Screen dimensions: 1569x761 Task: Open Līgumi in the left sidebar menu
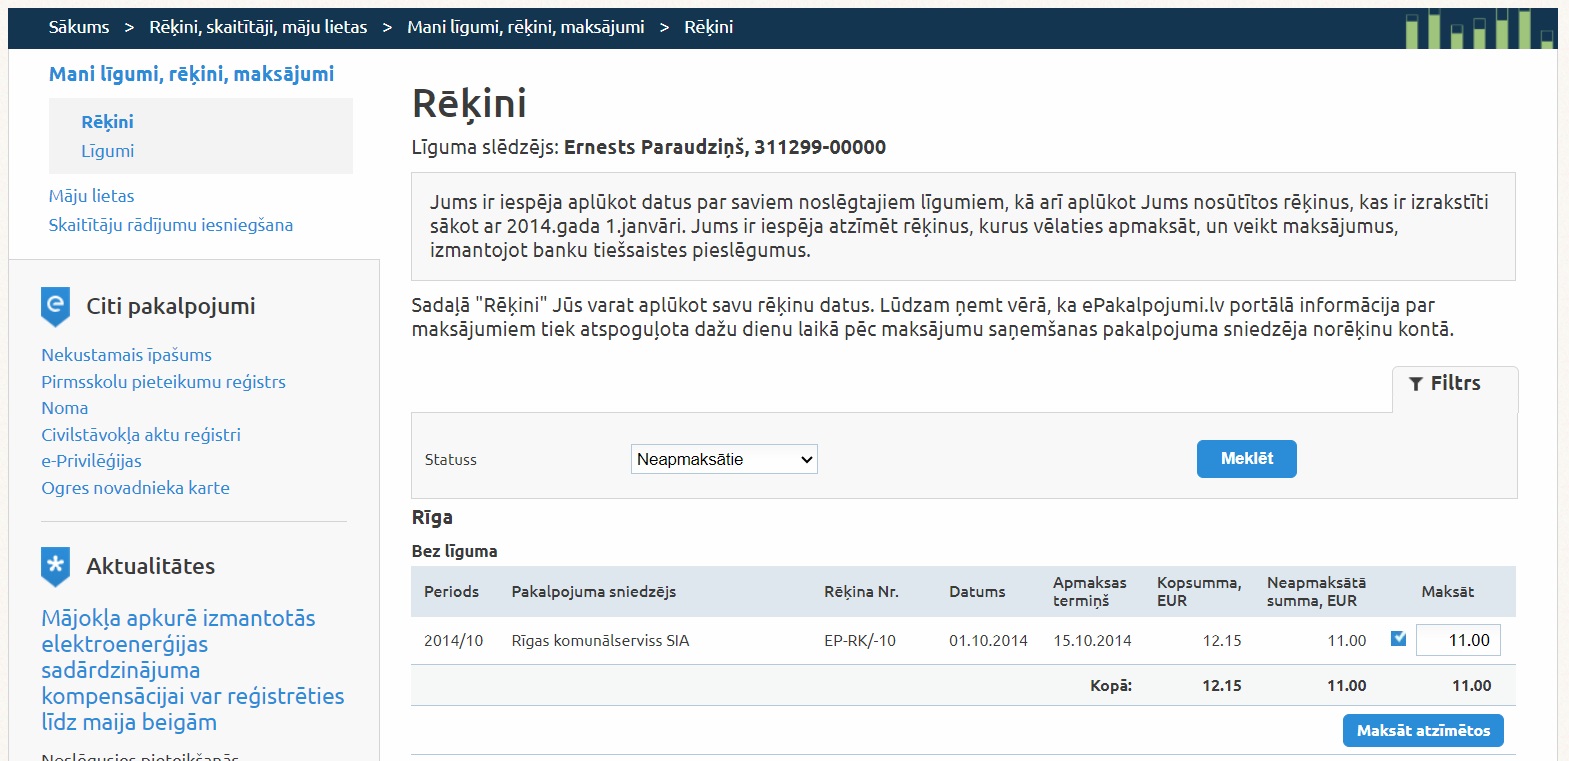click(107, 151)
